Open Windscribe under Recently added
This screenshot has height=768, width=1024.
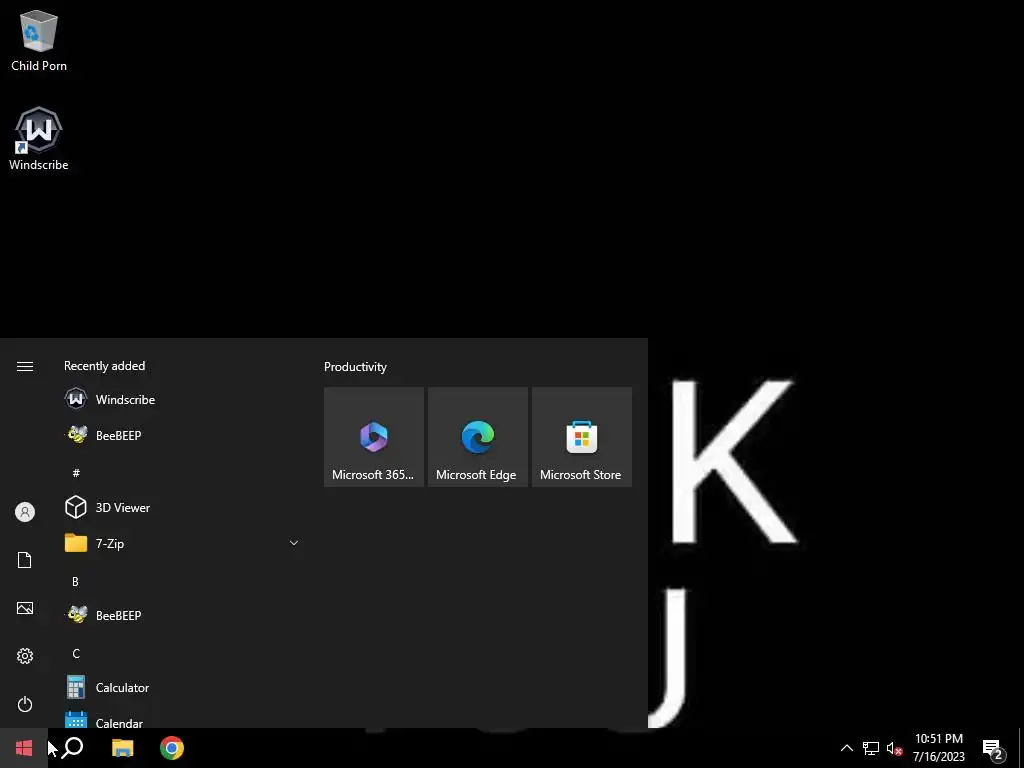(x=183, y=399)
